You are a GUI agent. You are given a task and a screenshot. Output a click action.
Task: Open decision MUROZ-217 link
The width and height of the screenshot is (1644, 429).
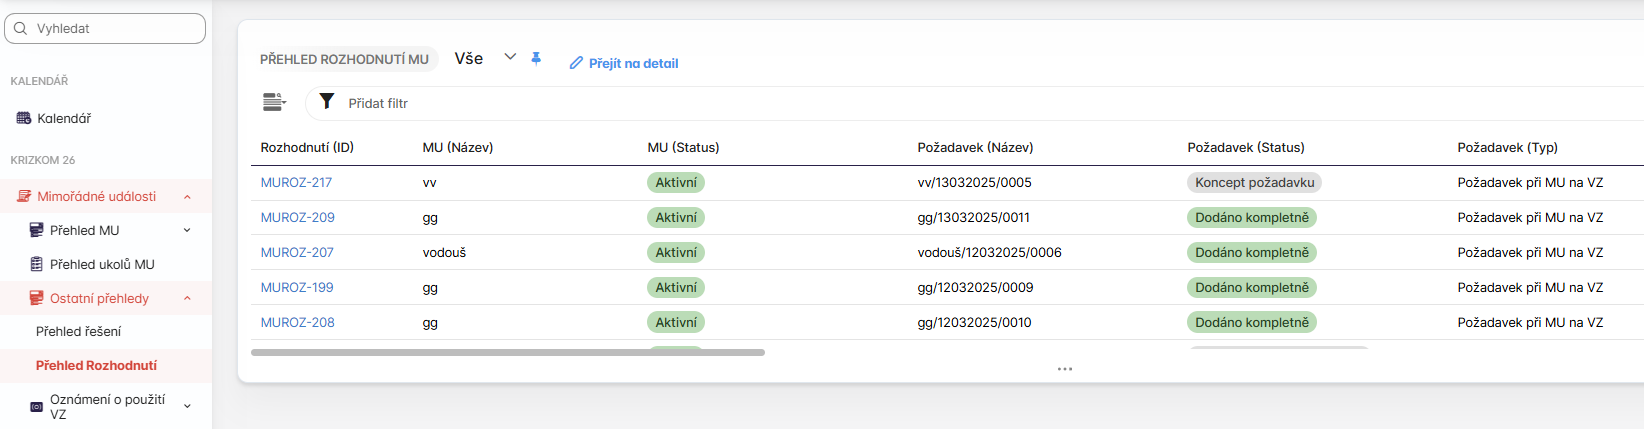tap(296, 182)
